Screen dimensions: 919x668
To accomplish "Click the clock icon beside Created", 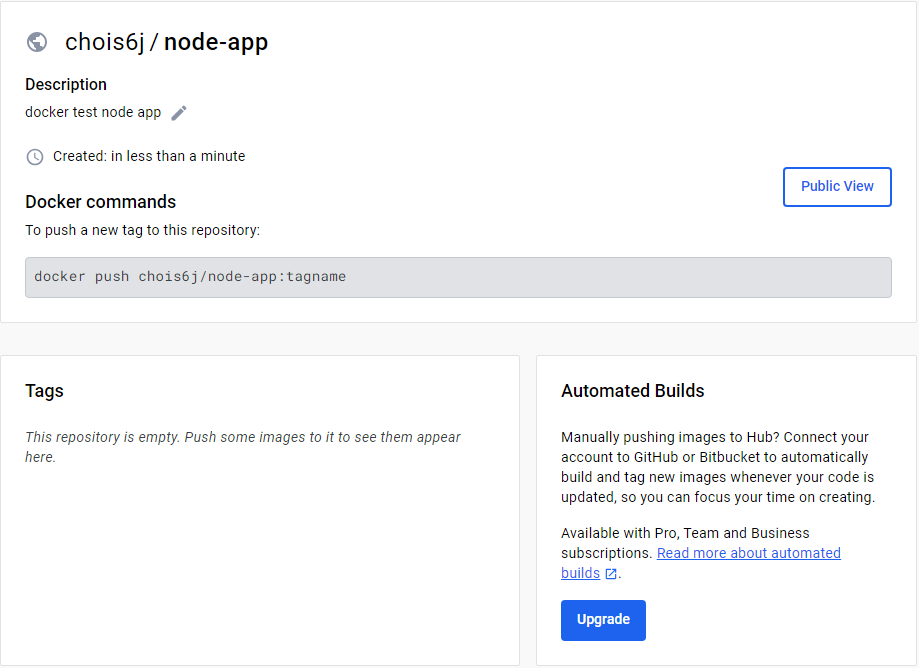I will pos(35,157).
